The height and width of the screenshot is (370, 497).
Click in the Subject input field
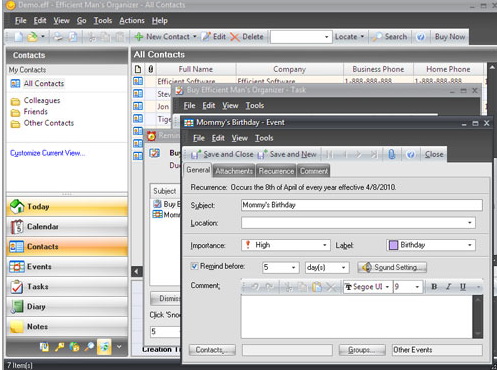[362, 205]
